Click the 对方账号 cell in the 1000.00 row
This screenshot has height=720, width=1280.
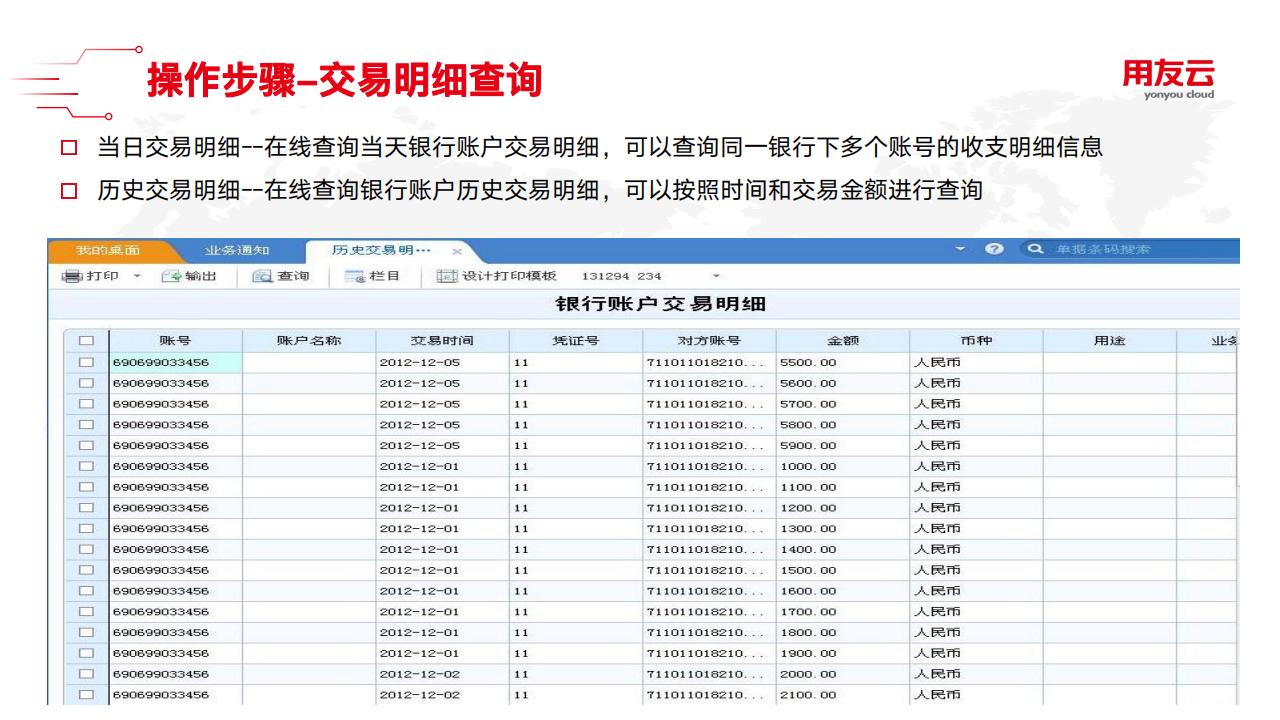tap(708, 466)
